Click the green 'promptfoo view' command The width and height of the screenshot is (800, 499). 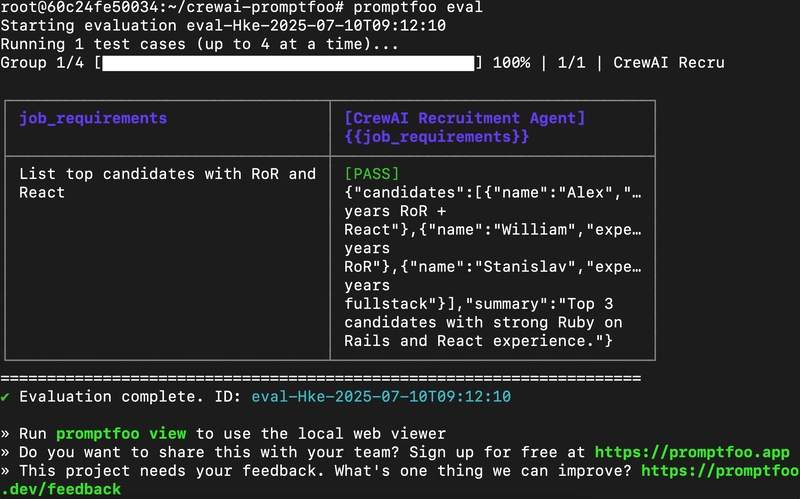click(121, 434)
